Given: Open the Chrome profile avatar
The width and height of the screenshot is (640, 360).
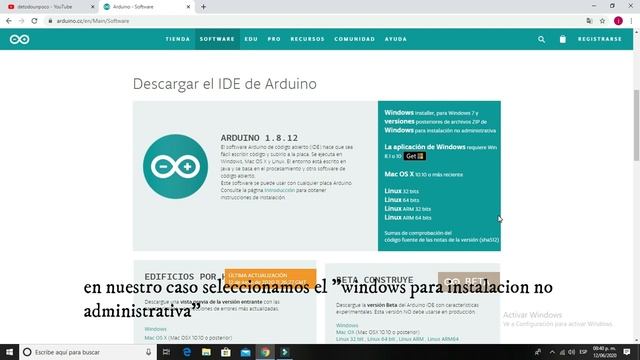Looking at the screenshot, I should point(618,21).
